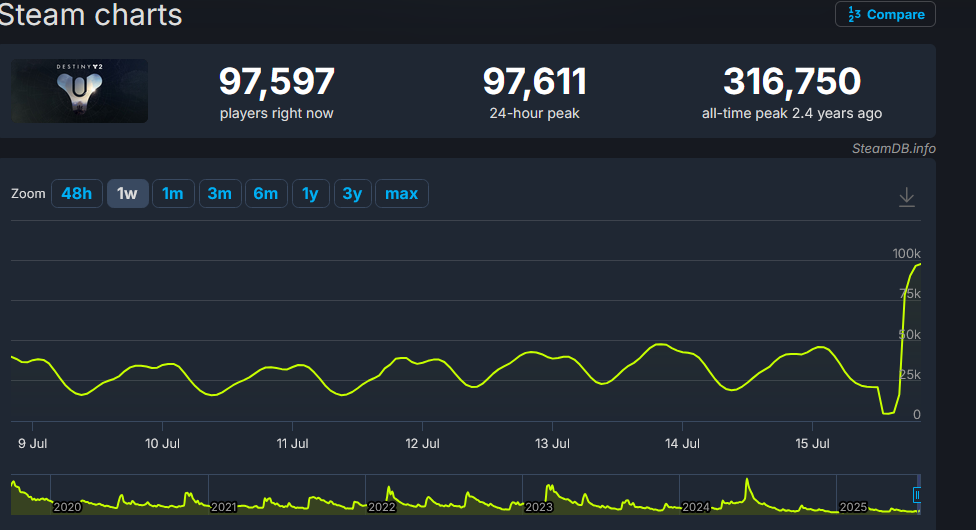The image size is (976, 530).
Task: Click the 2025 label in the navigator
Action: tap(853, 507)
